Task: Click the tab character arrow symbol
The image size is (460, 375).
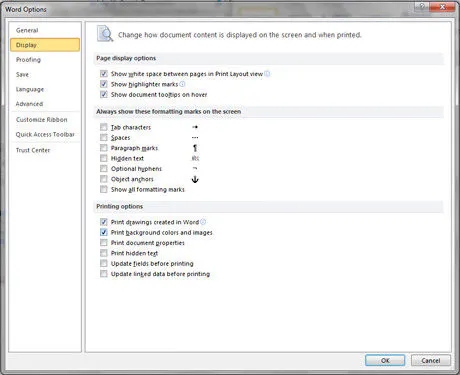Action: tap(195, 127)
